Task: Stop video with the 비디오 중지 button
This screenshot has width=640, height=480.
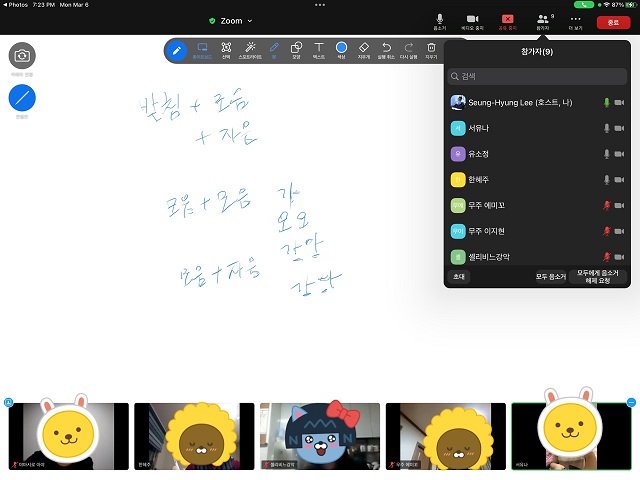Action: click(x=472, y=22)
